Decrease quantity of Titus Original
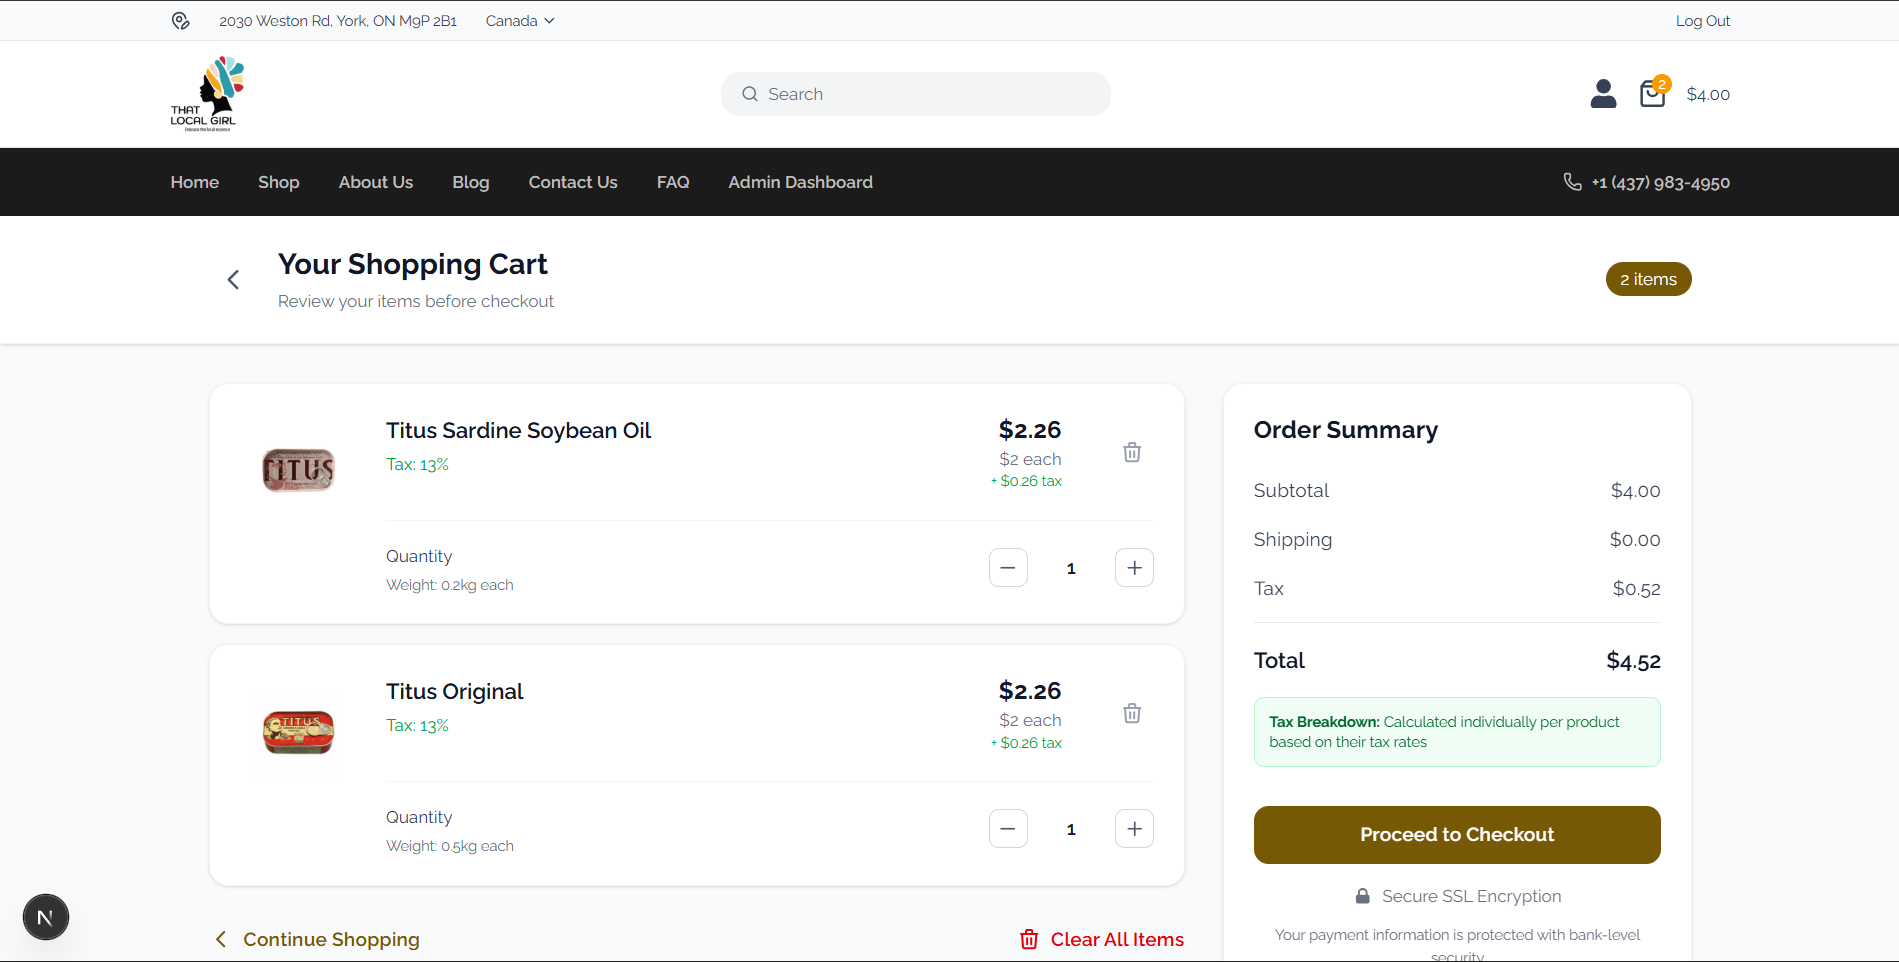This screenshot has width=1899, height=962. (1008, 829)
